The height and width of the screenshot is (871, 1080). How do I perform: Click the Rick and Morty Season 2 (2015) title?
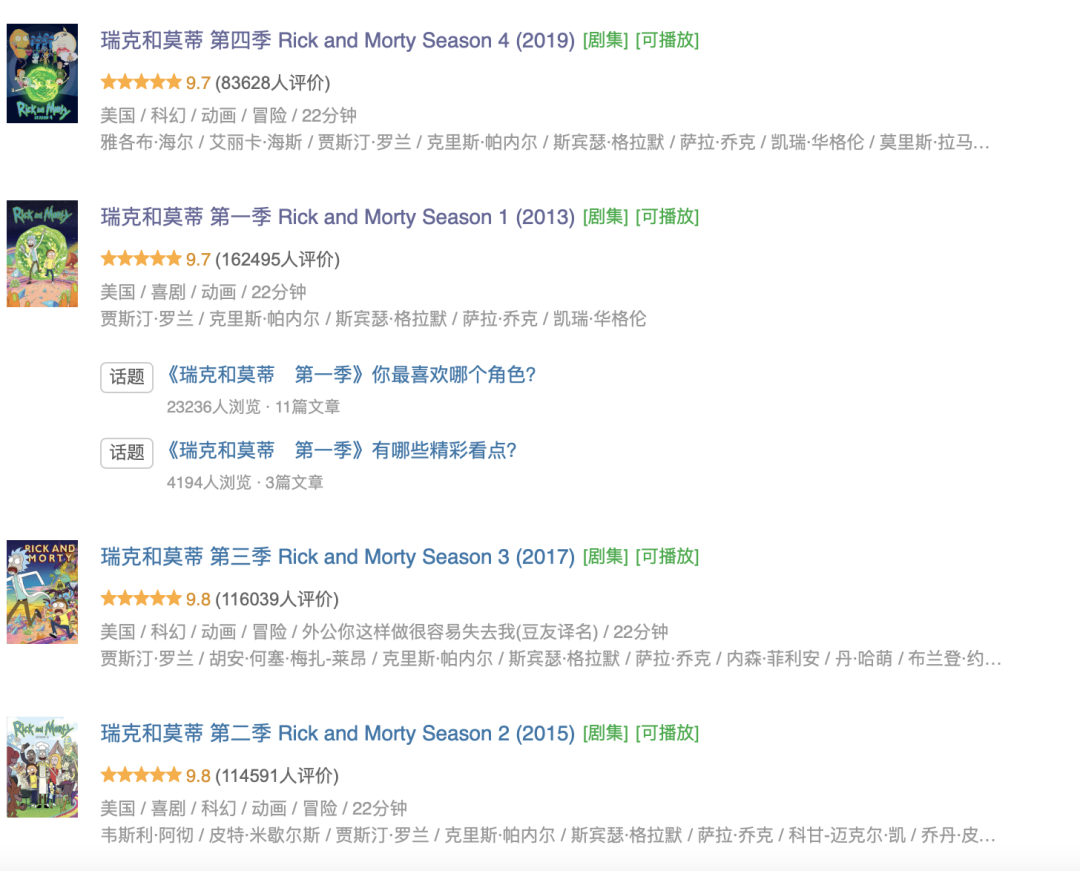337,733
